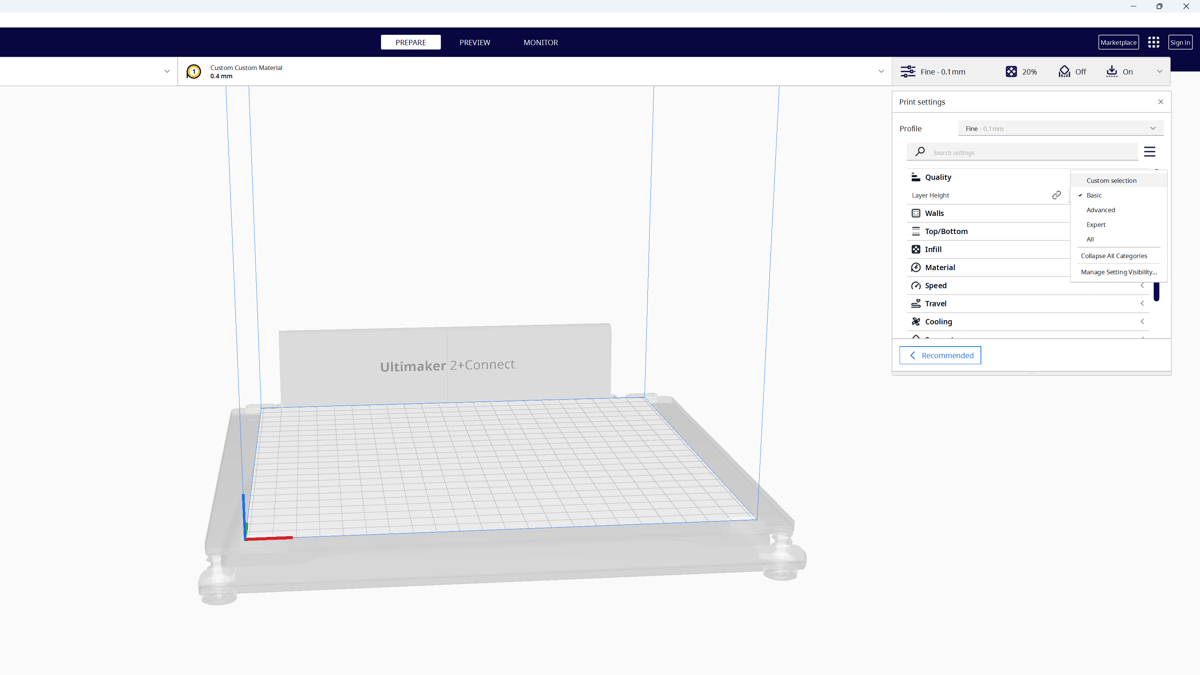Select the Walls category row
The height and width of the screenshot is (675, 1200).
point(988,213)
